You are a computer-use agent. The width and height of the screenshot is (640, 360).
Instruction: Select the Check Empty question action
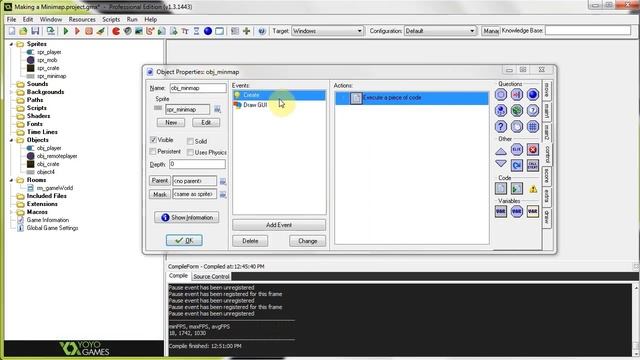(x=501, y=94)
